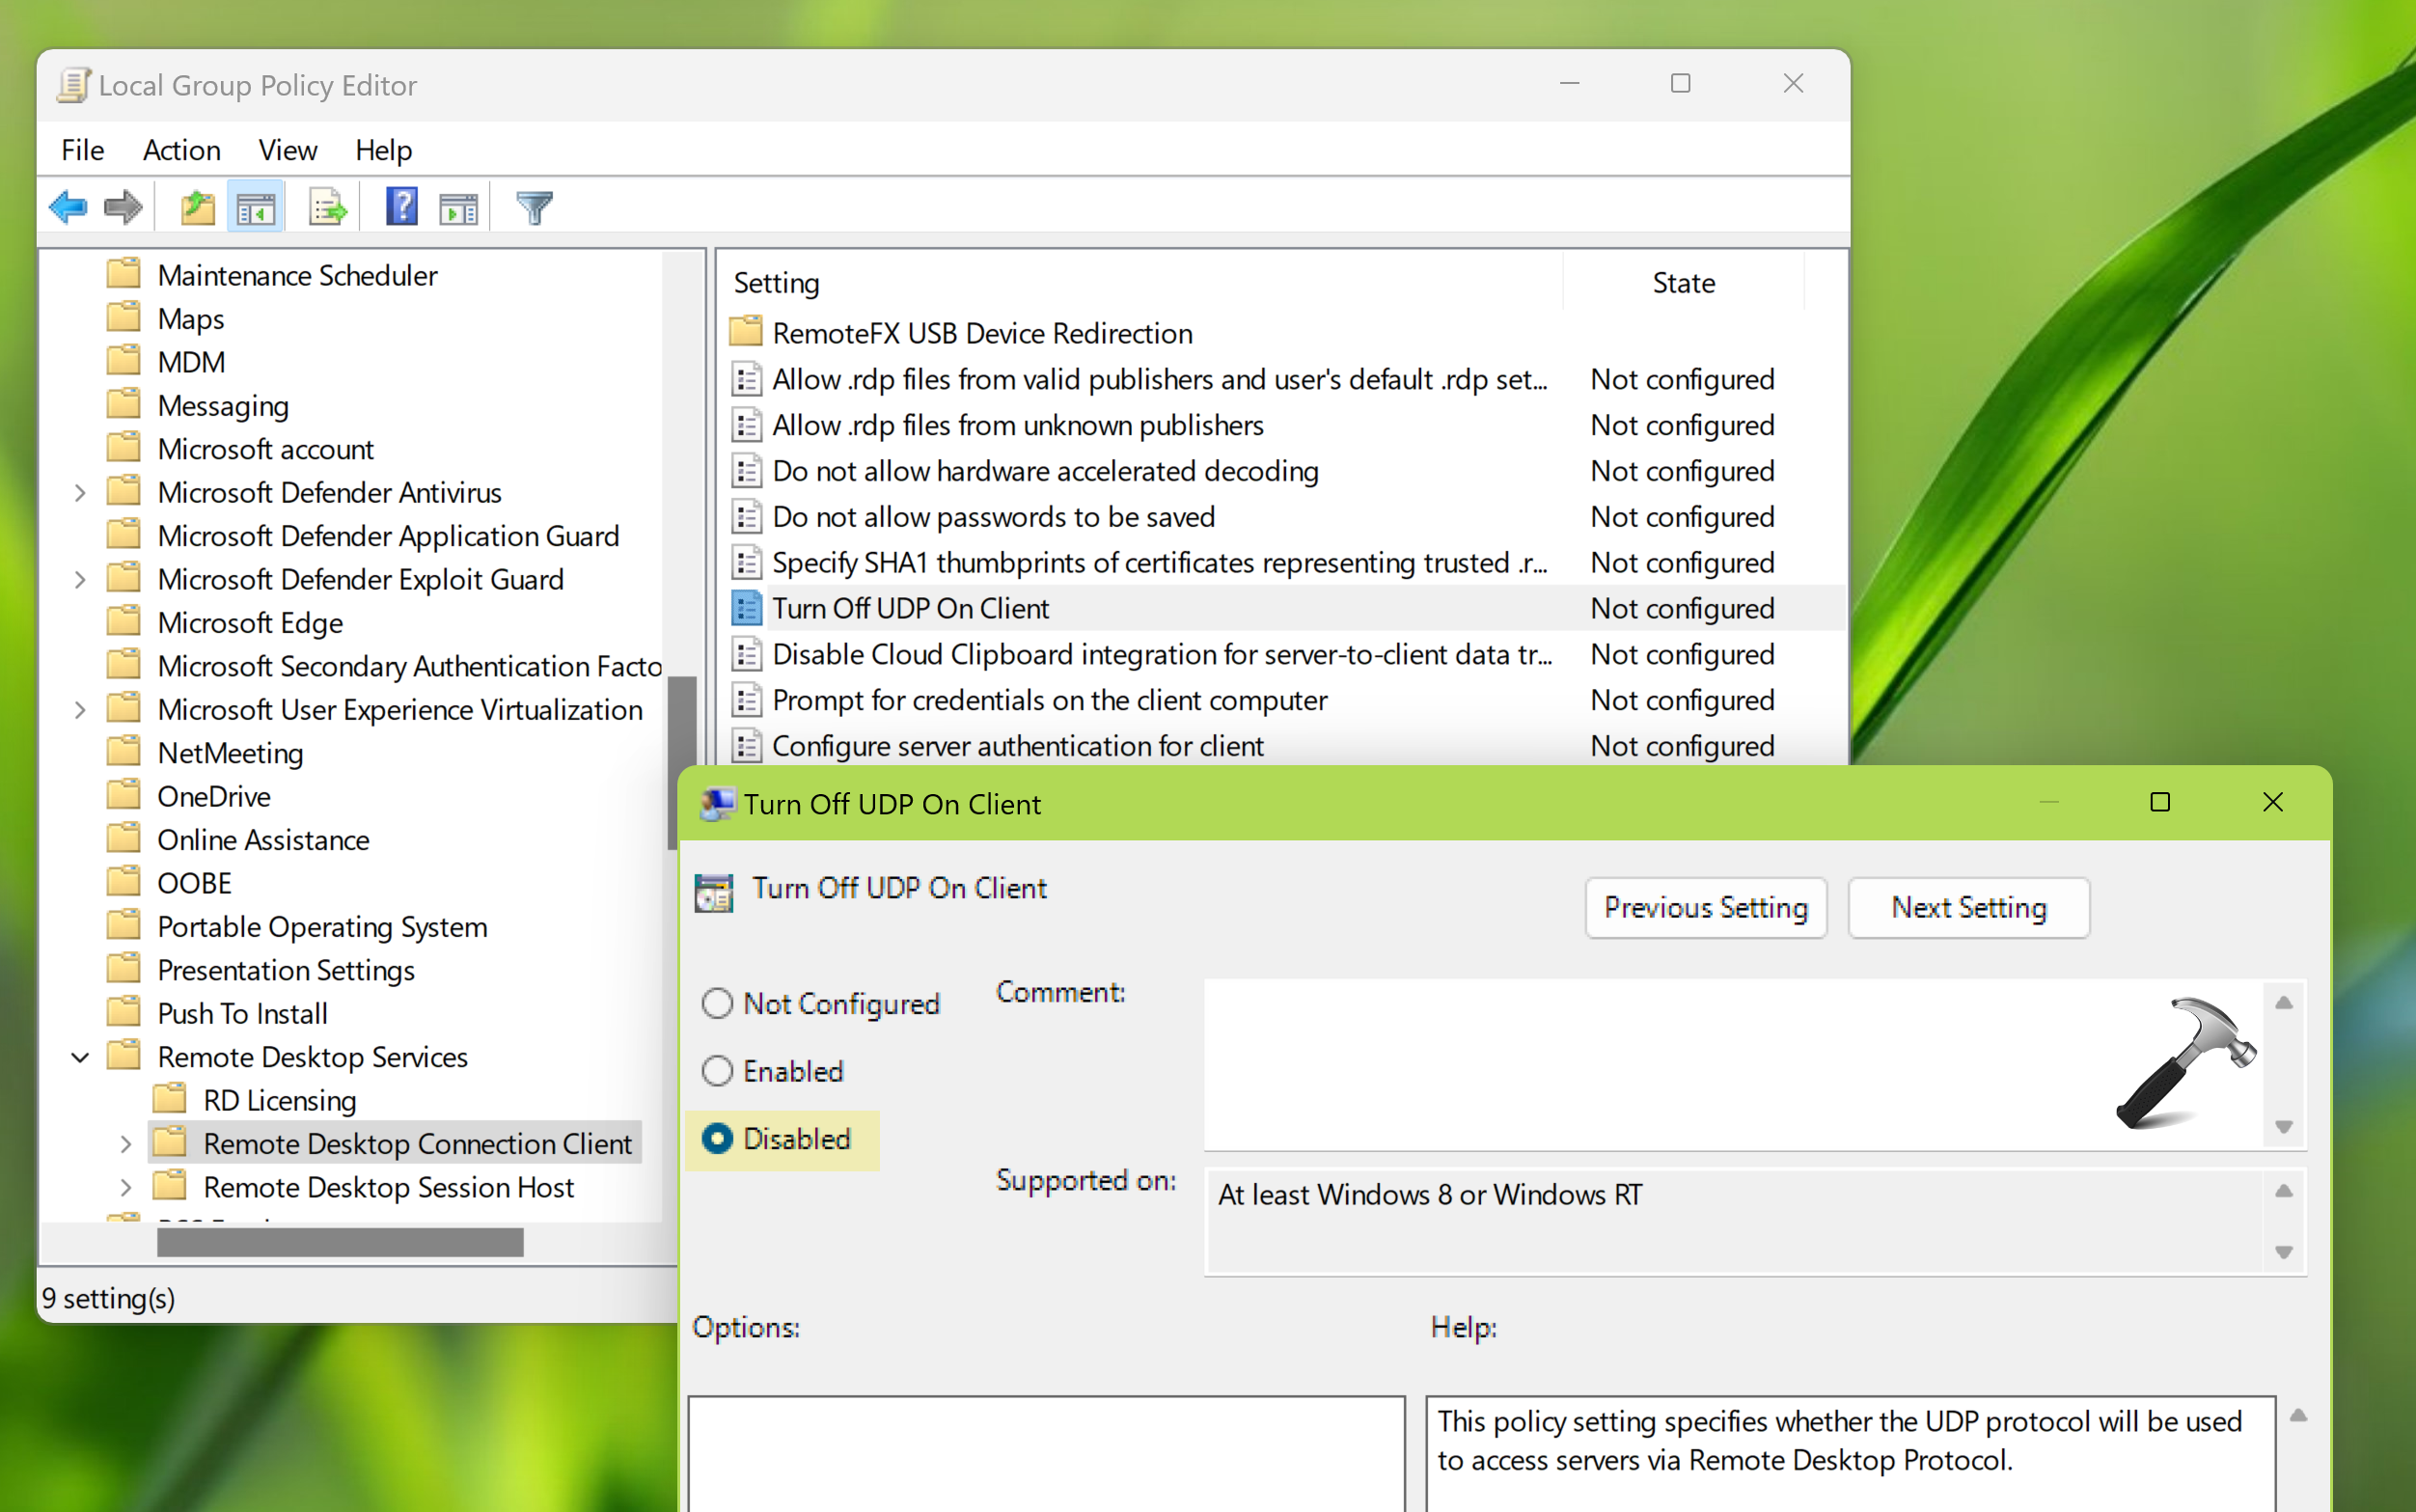
Task: Select the Disabled radio button
Action: (717, 1139)
